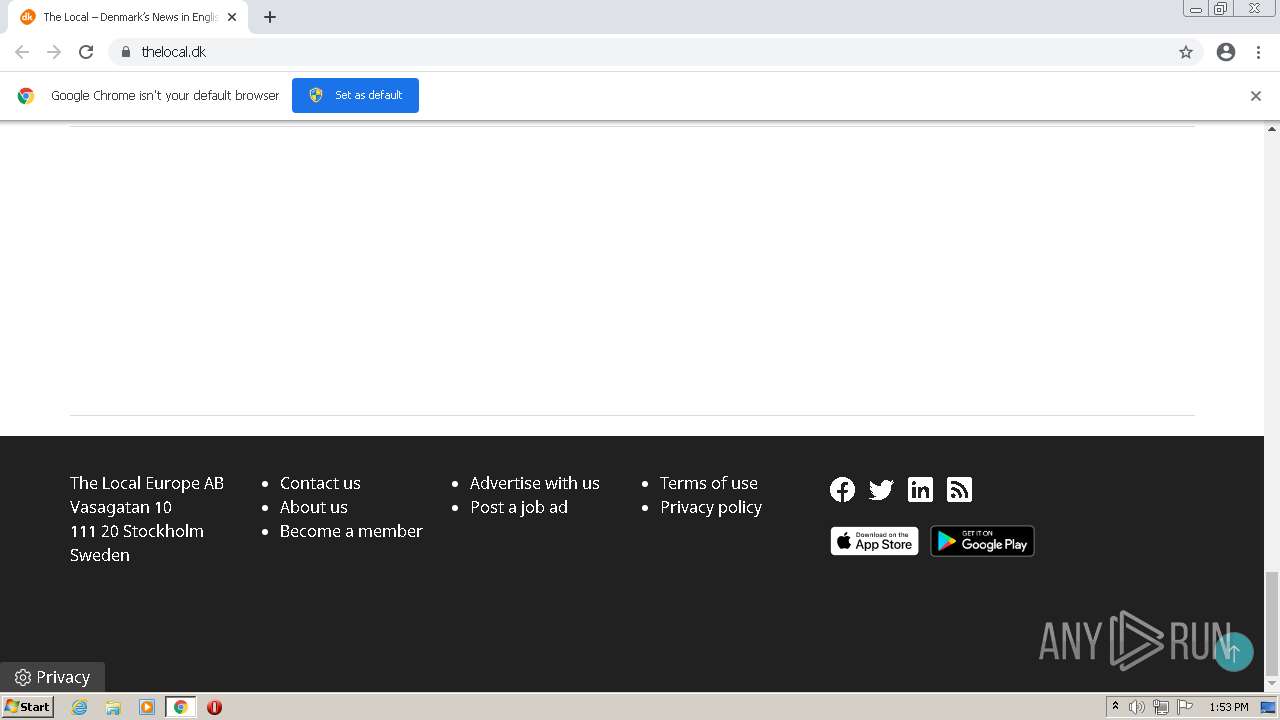Go forward in browser history
Image resolution: width=1280 pixels, height=720 pixels.
(x=54, y=52)
